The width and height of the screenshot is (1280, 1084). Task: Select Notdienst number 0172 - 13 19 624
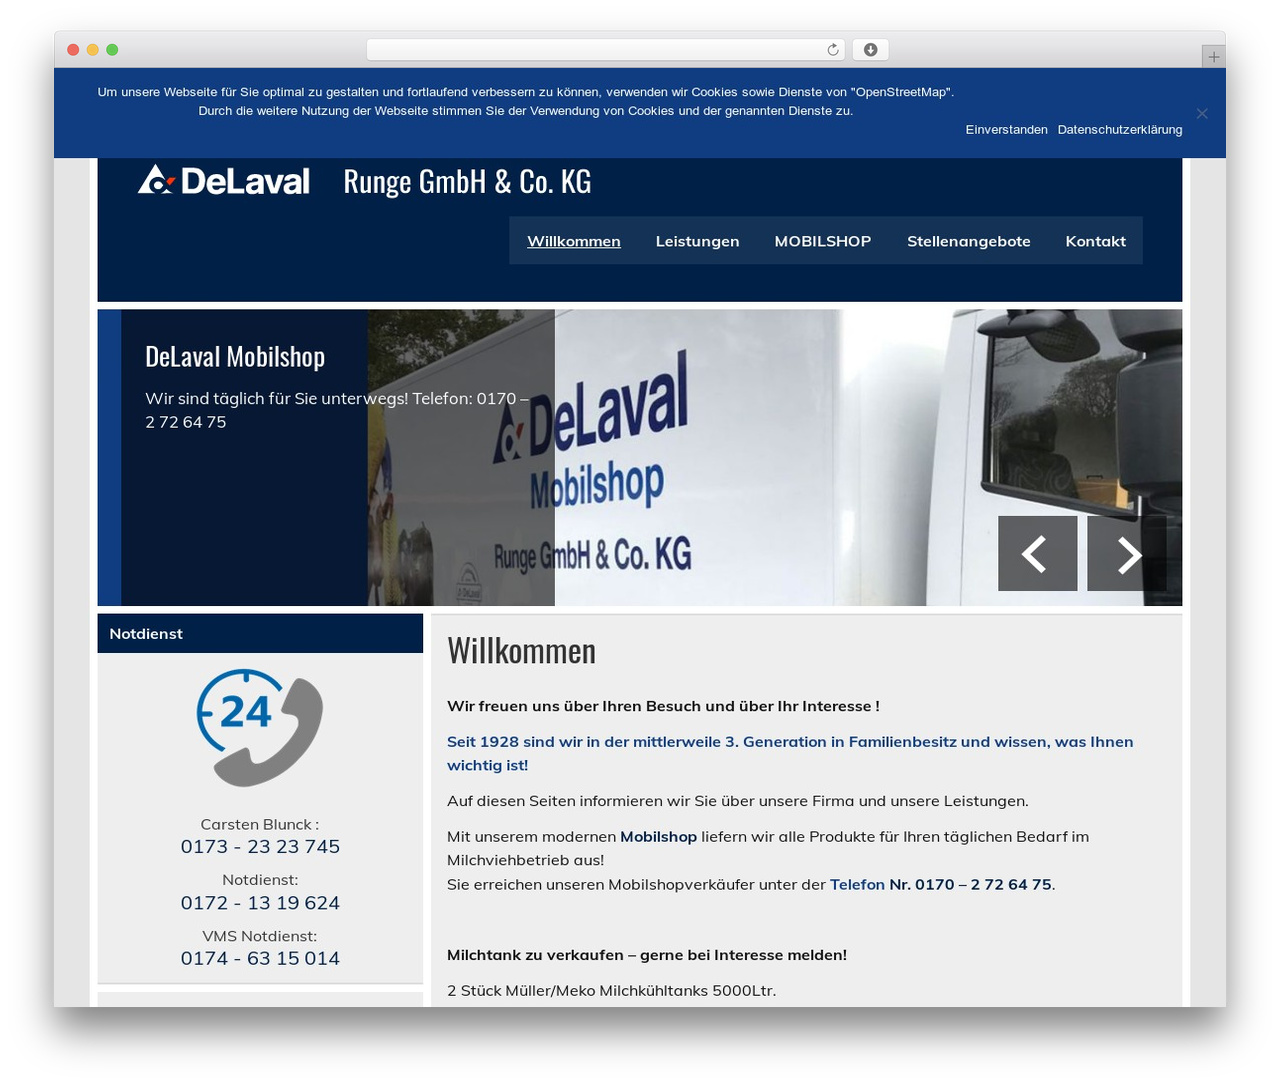[260, 902]
